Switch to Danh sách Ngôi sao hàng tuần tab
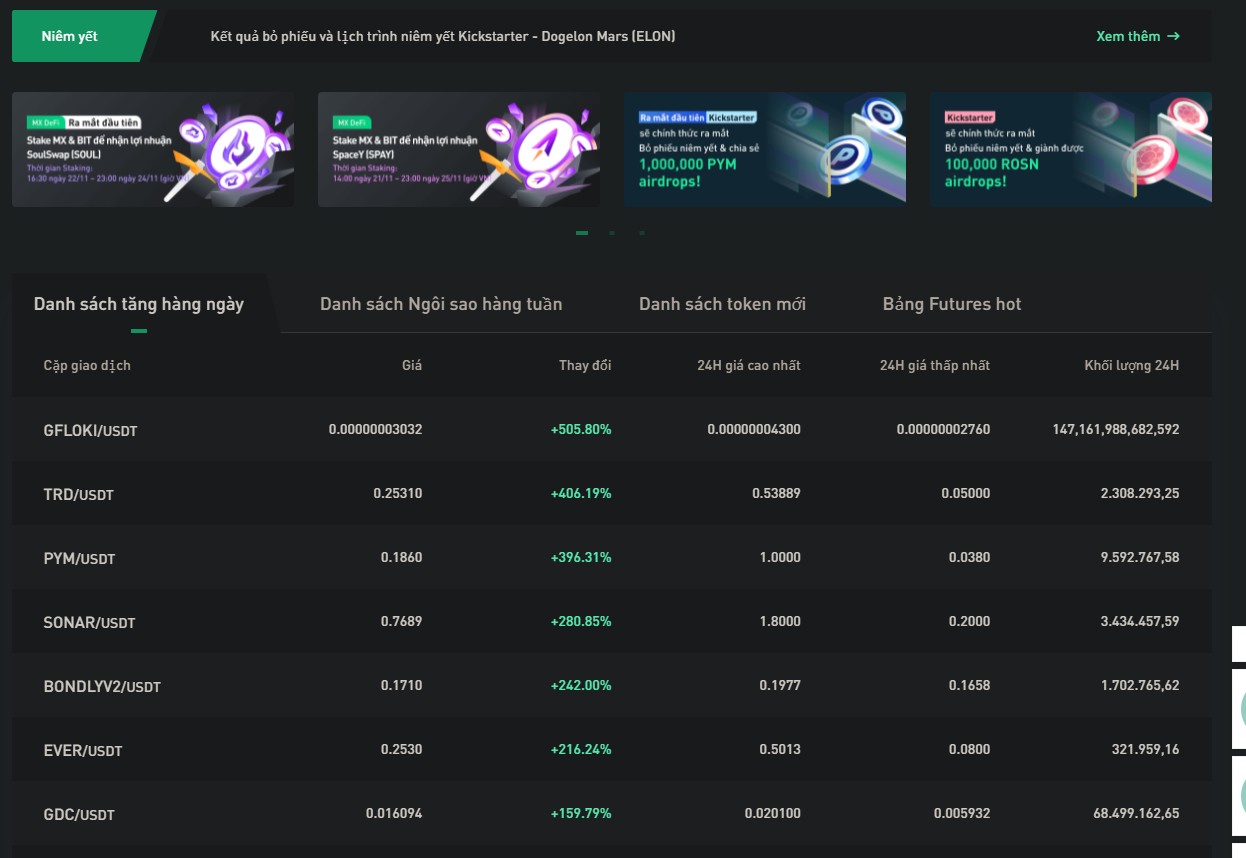 (x=441, y=304)
